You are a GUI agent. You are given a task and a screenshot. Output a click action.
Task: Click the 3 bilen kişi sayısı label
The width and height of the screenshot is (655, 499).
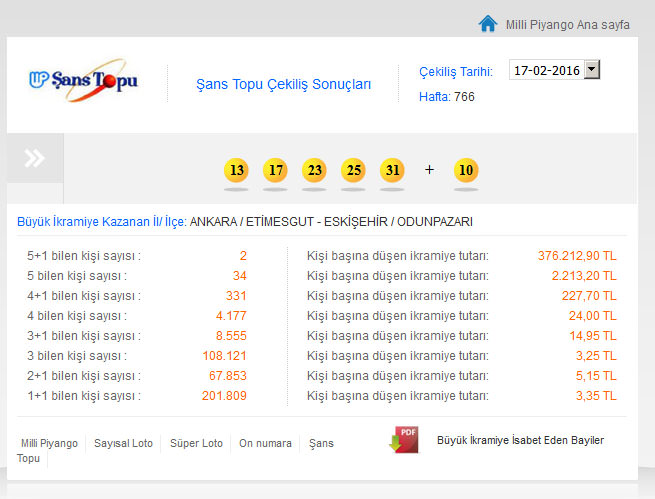77,356
